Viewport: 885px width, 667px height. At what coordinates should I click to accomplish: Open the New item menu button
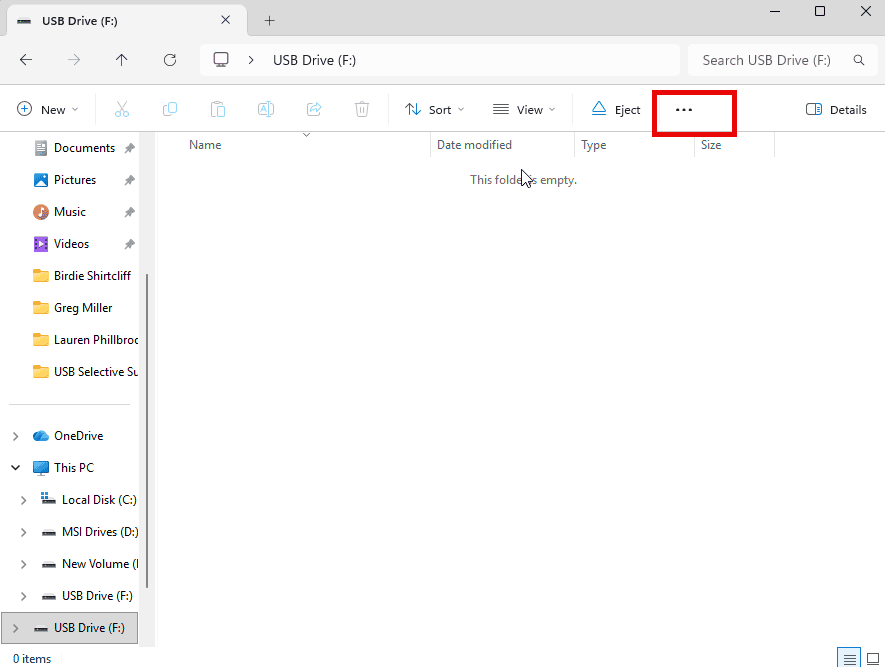coord(48,109)
